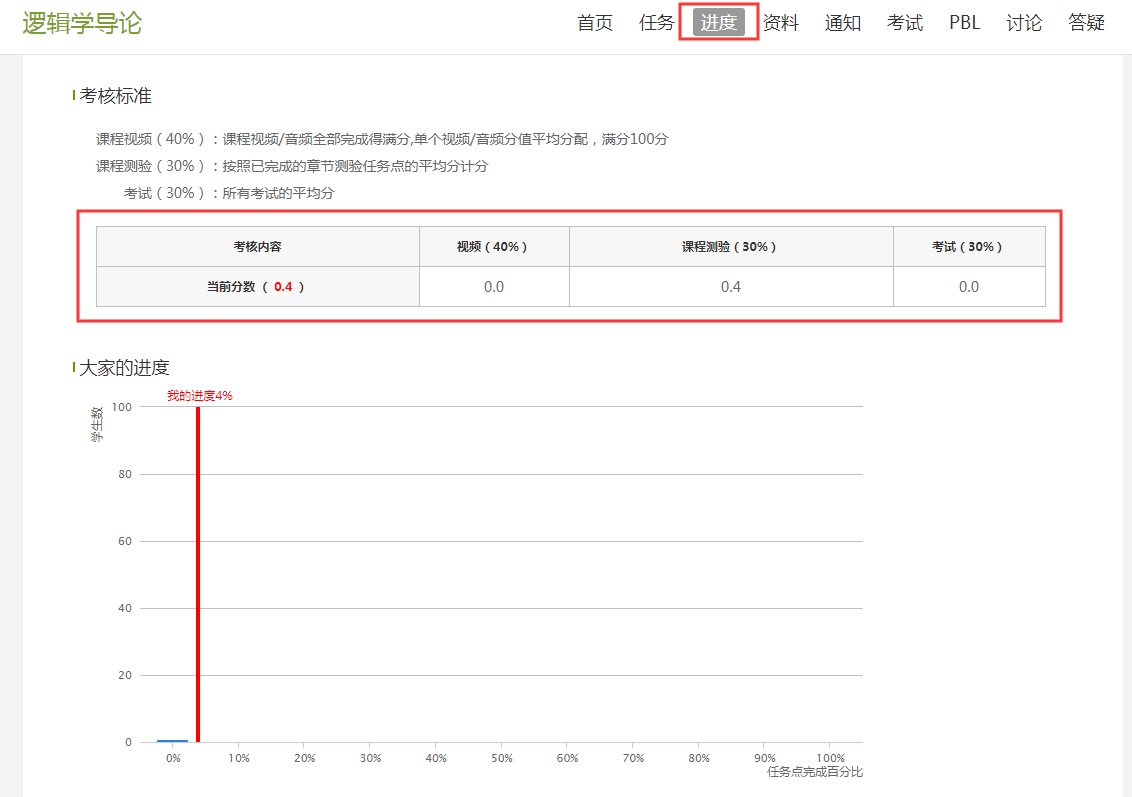Screen dimensions: 1132x797
Task: Open the 任务 navigation tab
Action: pyautogui.click(x=656, y=23)
